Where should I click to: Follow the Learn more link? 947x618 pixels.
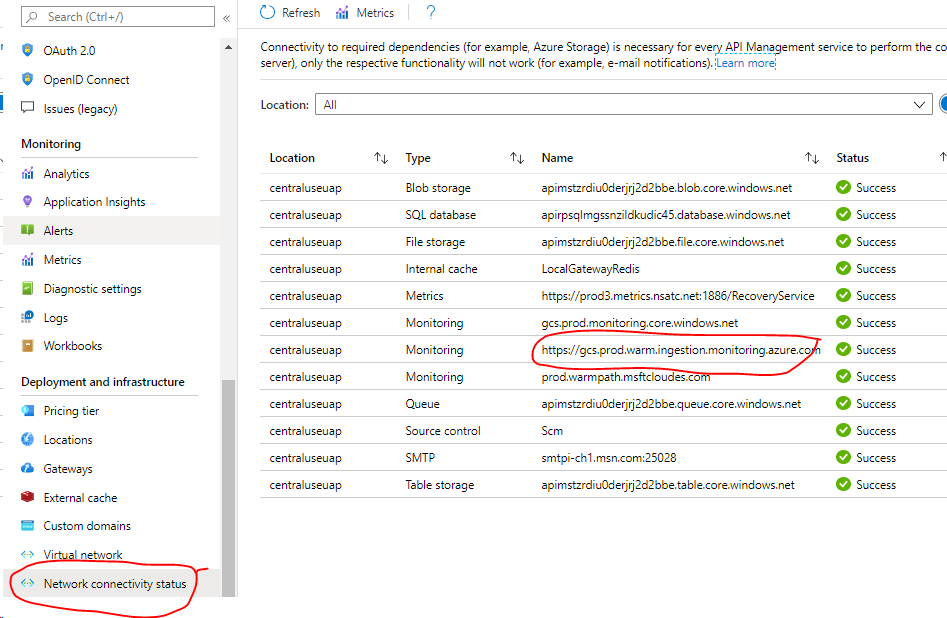[x=745, y=63]
